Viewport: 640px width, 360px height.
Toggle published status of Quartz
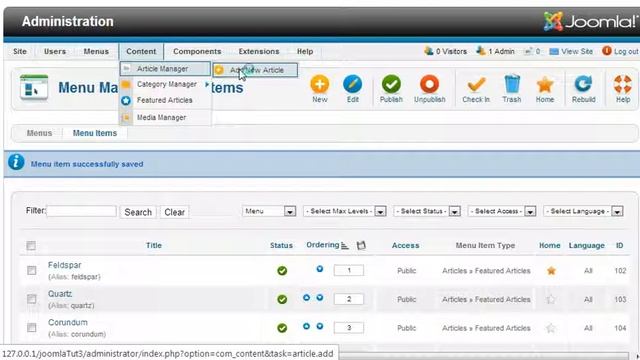click(282, 299)
